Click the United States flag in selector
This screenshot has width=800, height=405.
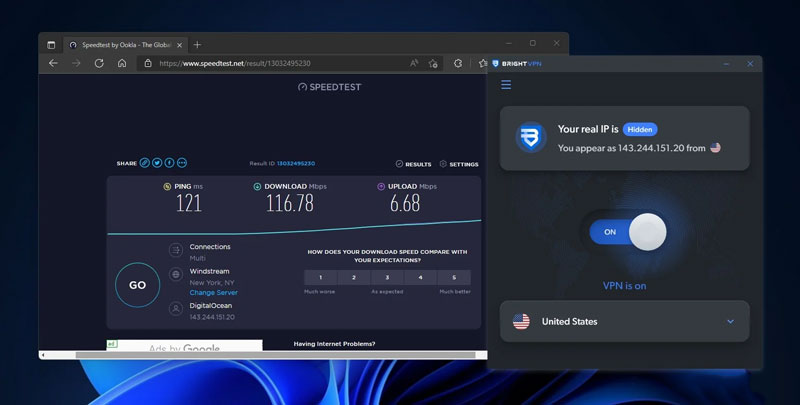click(521, 321)
